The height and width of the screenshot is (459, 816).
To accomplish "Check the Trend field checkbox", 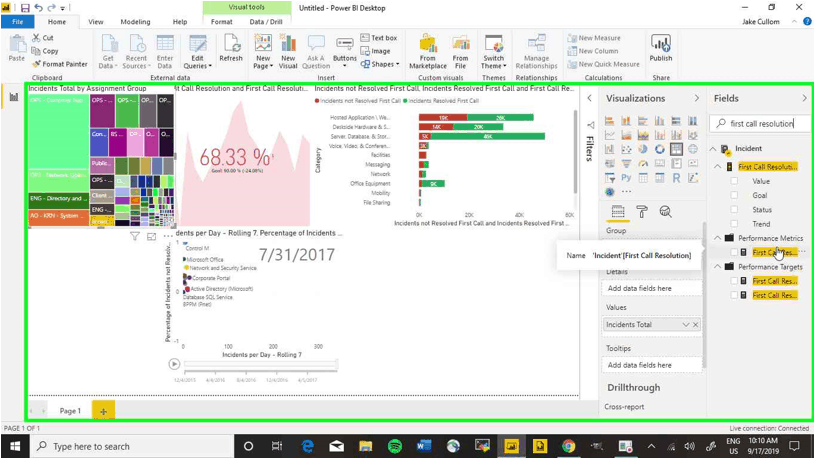I will 734,224.
